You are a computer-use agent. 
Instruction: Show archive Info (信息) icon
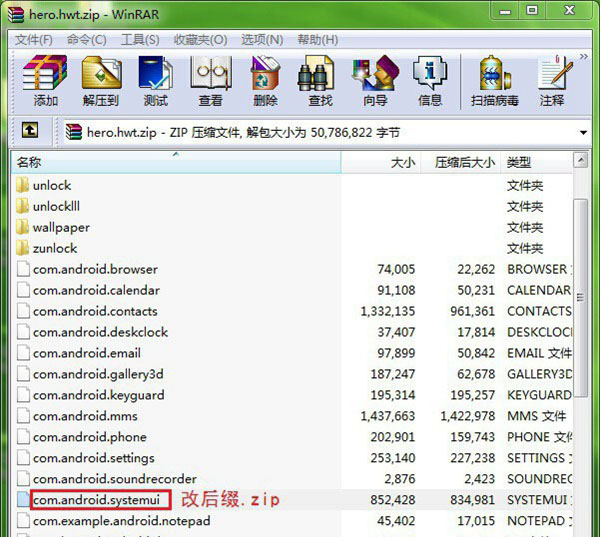click(430, 73)
